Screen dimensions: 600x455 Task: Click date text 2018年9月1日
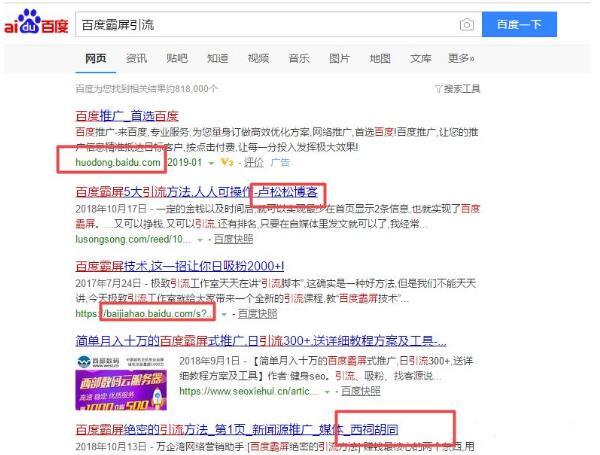pos(209,361)
